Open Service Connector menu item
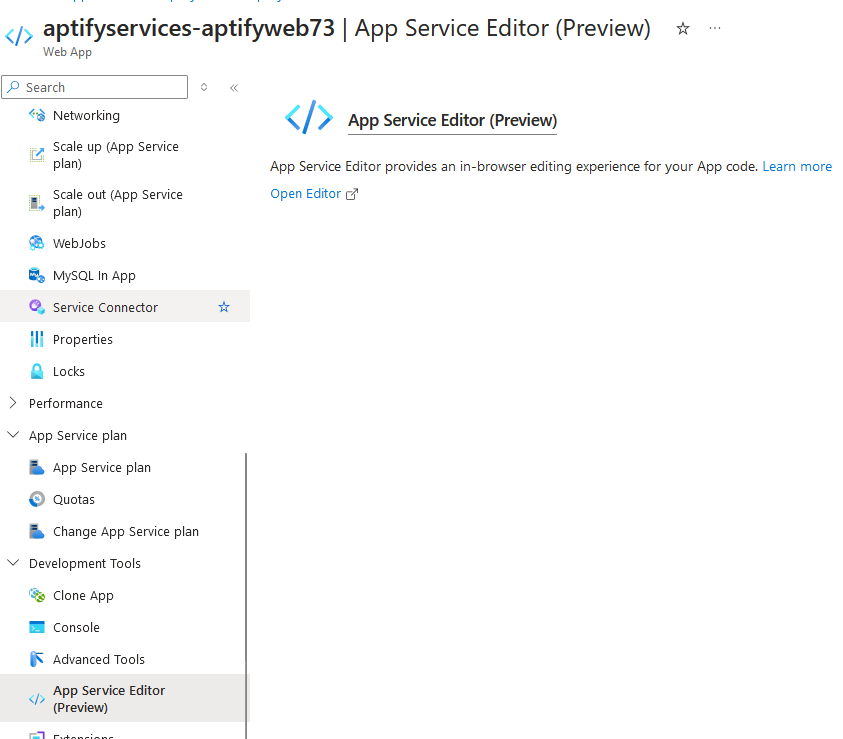The width and height of the screenshot is (843, 739). [105, 307]
